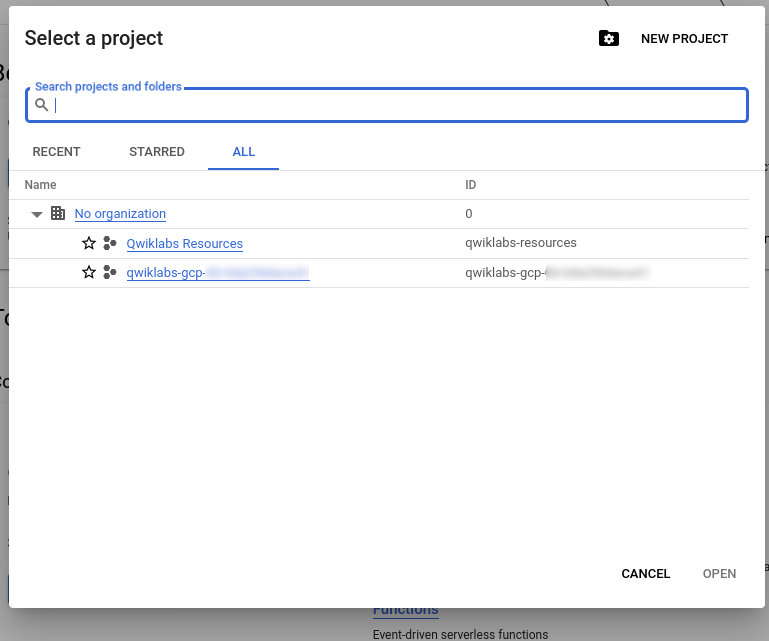
Task: Focus the Search projects and folders field
Action: click(x=387, y=105)
